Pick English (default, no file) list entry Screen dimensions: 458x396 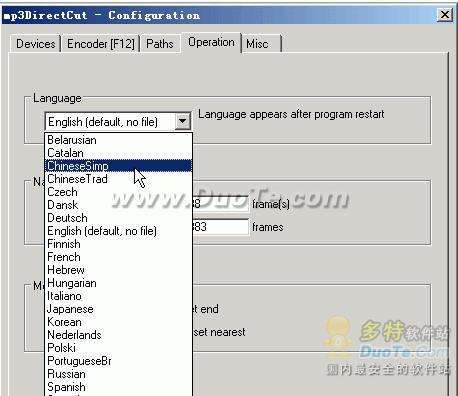tap(118, 231)
